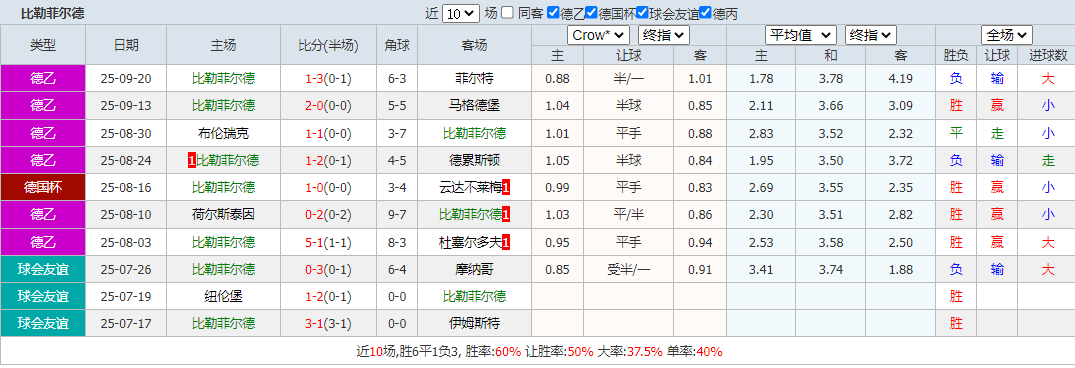Click the 角球 column header
1075x368 pixels.
click(x=397, y=45)
